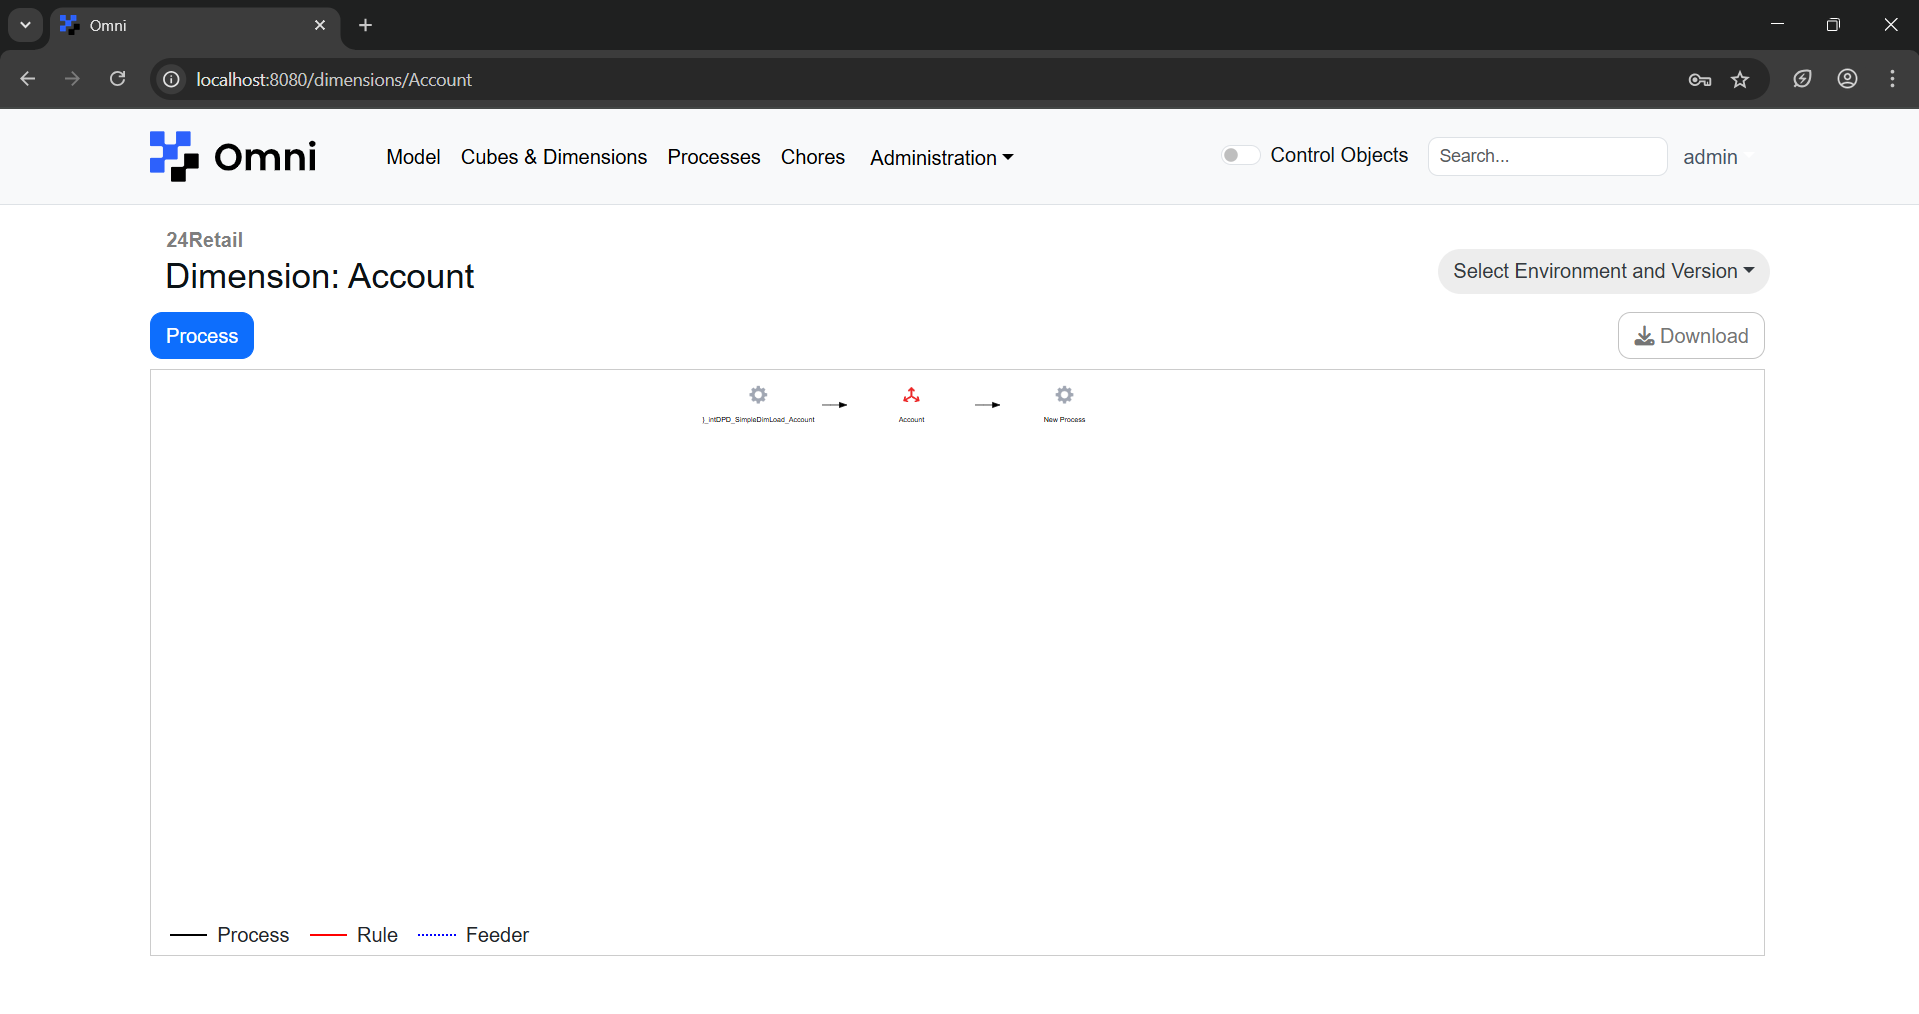This screenshot has width=1919, height=1014.
Task: Select the }_intDPD_SimpleDimLoad_Account process gear node
Action: tap(758, 395)
